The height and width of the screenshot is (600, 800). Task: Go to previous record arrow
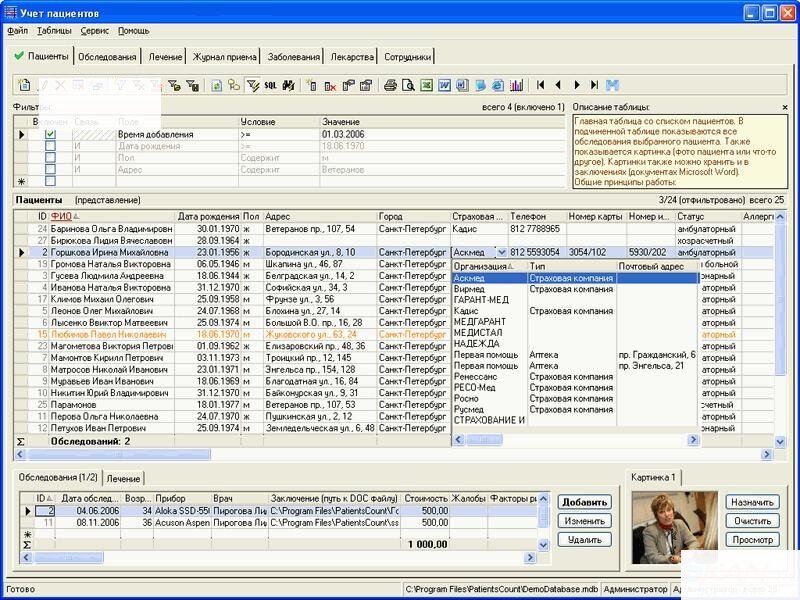(x=558, y=85)
